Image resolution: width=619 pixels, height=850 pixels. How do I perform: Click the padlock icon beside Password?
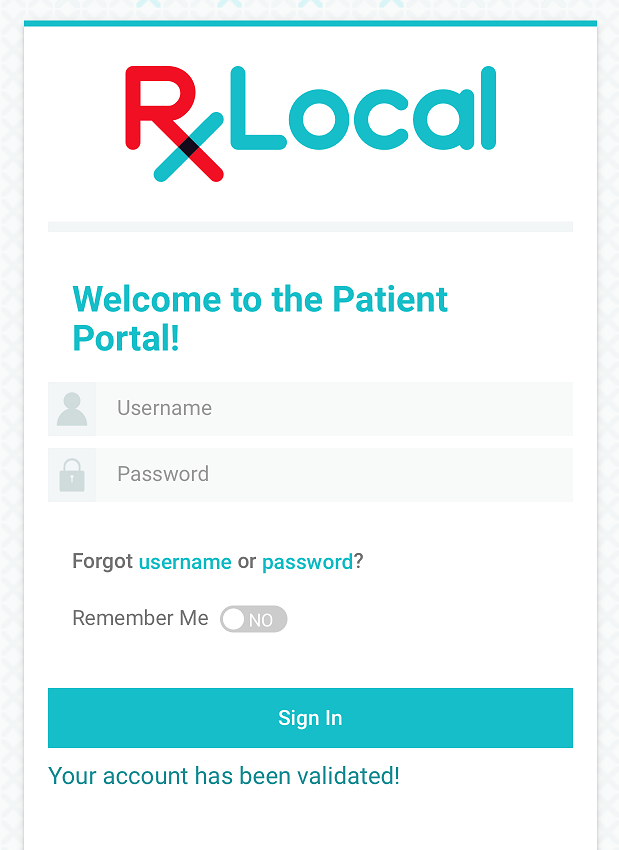[x=72, y=475]
